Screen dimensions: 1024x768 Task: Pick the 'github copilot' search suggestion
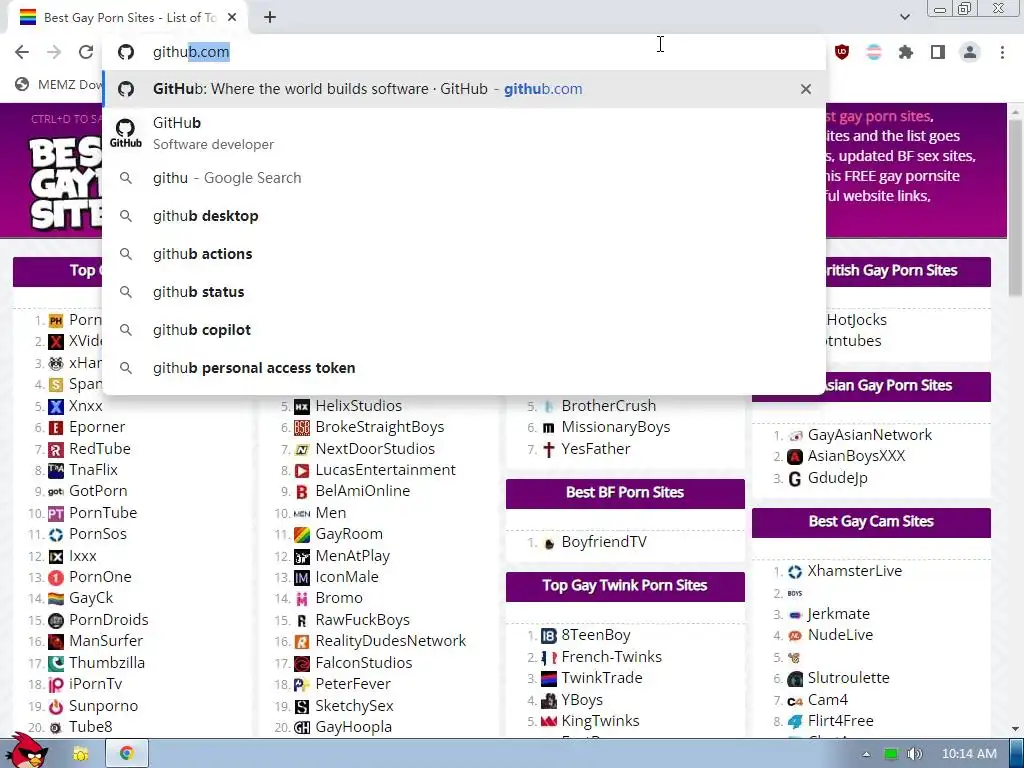tap(464, 329)
